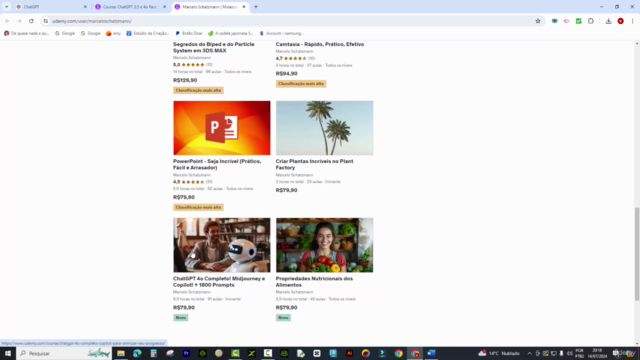The image size is (640, 360).
Task: Expand the tab search dropdown
Action: tap(7, 7)
